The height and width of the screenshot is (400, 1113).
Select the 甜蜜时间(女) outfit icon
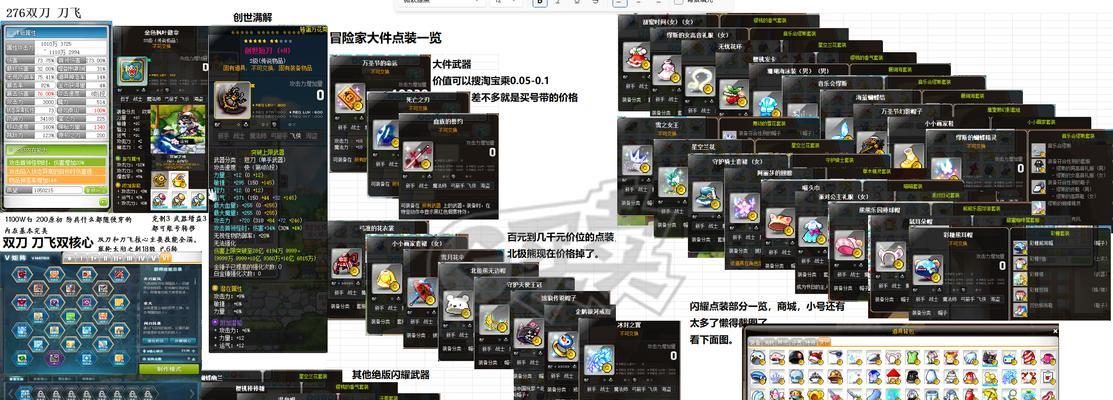point(637,57)
